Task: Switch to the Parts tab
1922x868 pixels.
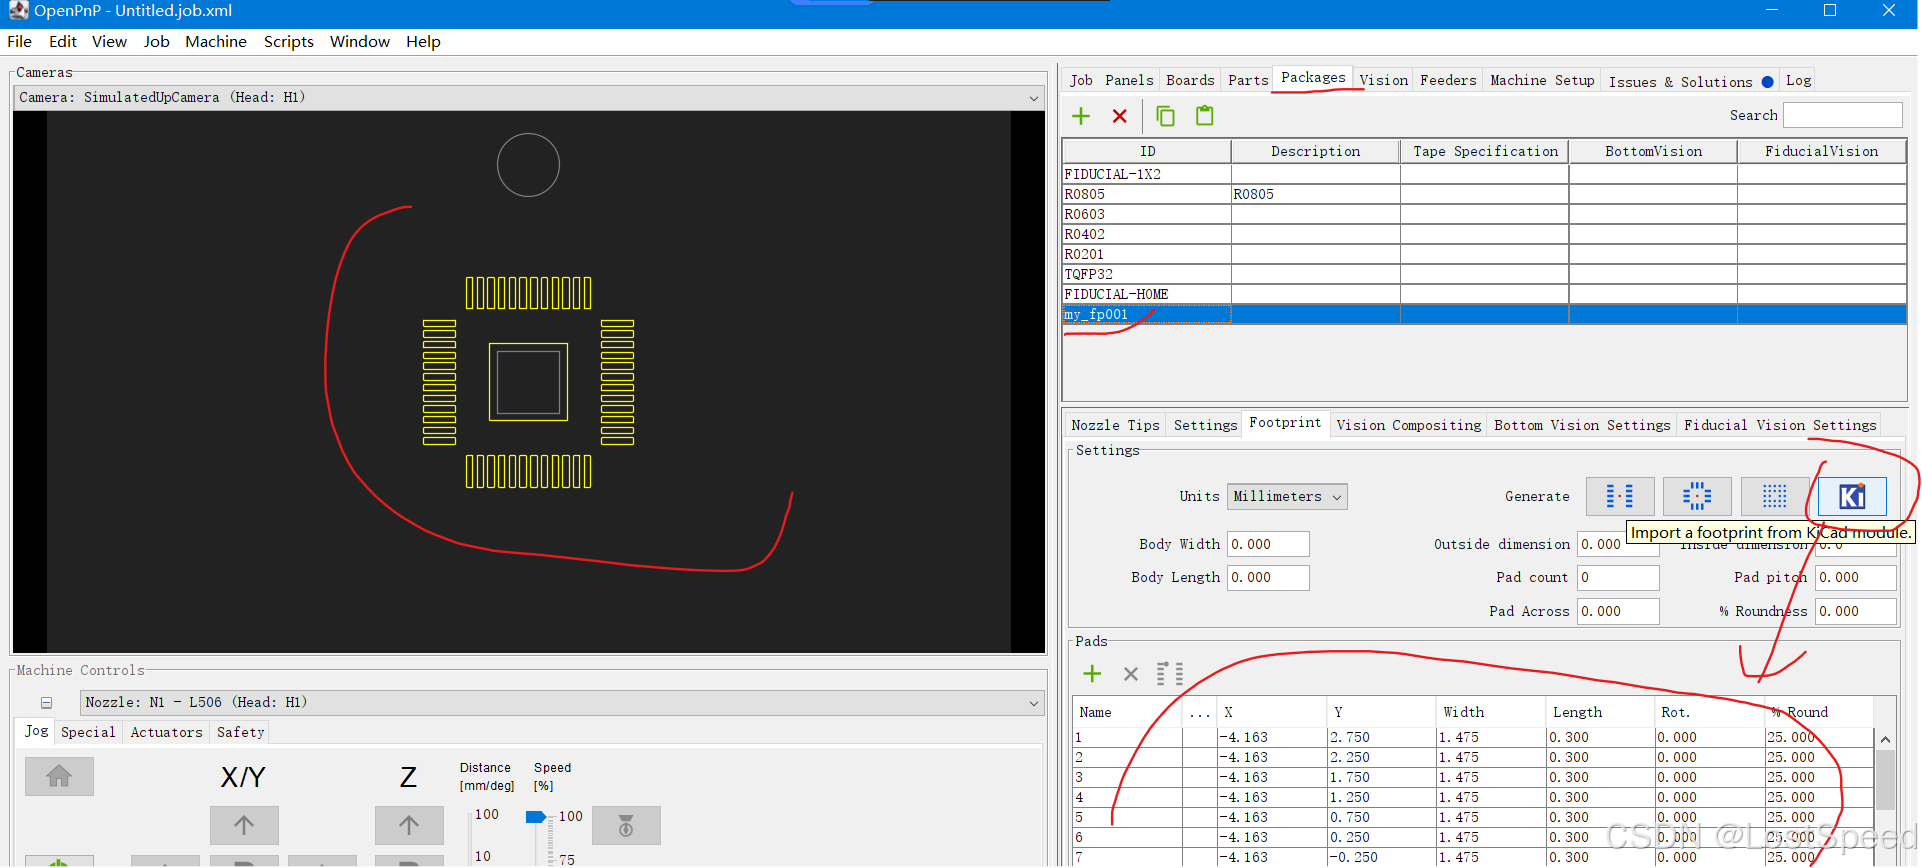Action: (x=1248, y=80)
